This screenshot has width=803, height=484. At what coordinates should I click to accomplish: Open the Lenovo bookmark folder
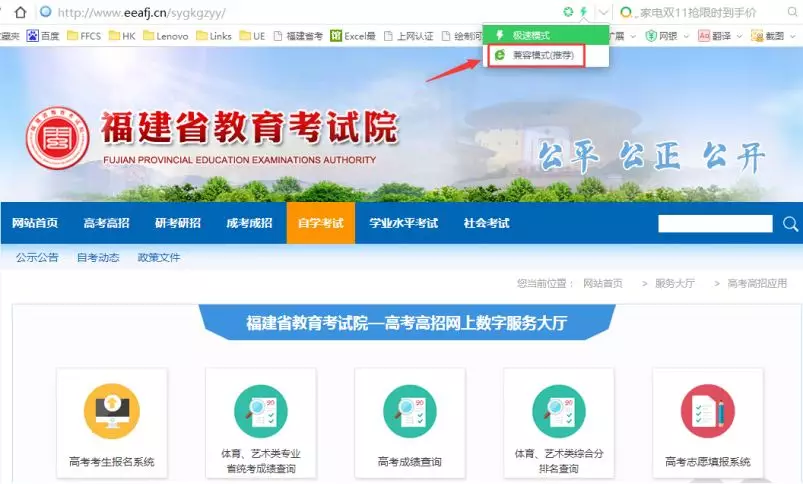pyautogui.click(x=165, y=36)
